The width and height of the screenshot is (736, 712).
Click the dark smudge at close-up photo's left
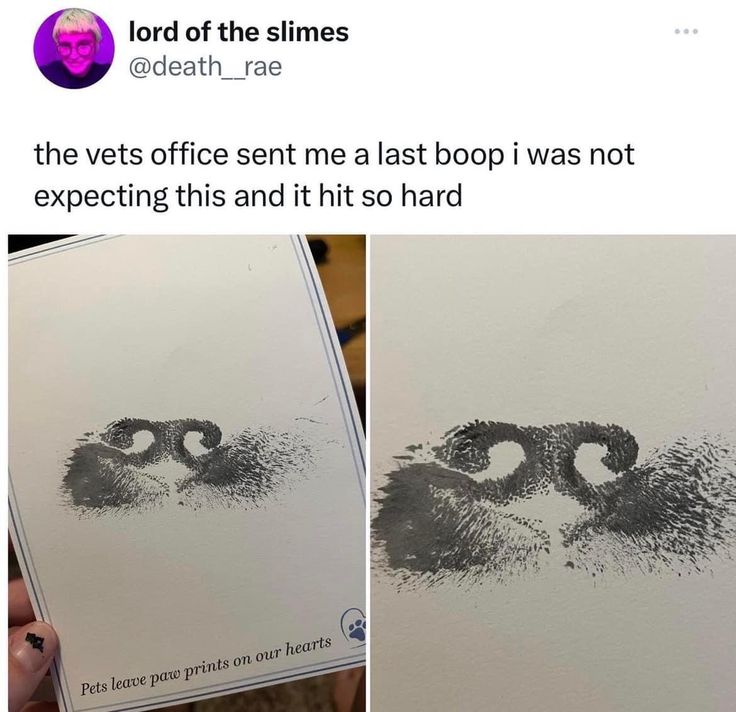[x=413, y=516]
